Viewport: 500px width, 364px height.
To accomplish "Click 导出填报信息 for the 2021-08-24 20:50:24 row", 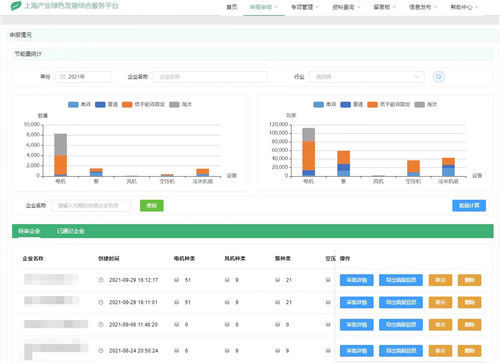I will point(401,351).
